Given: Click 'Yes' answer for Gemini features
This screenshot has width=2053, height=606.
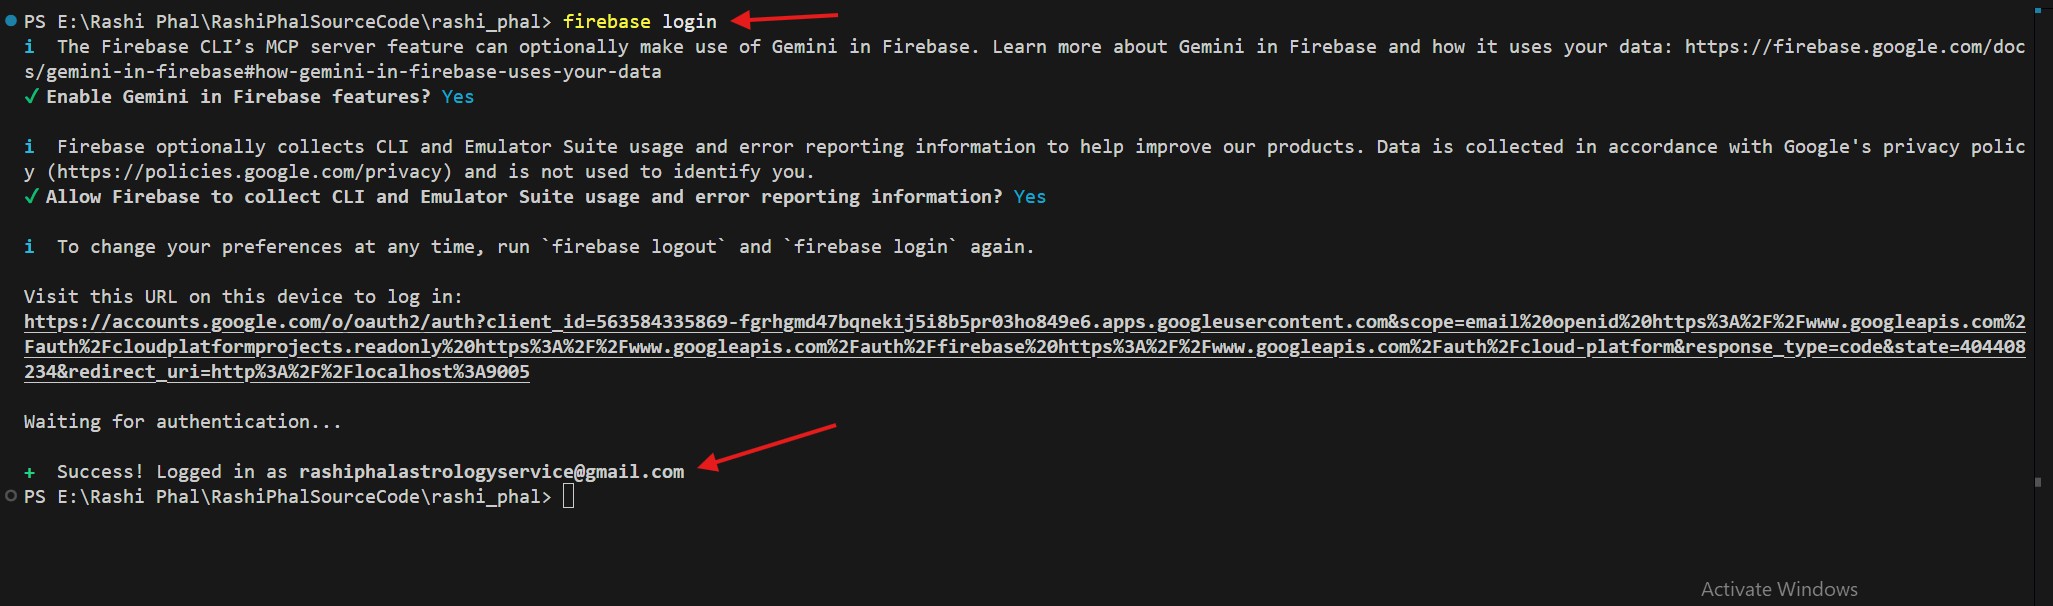Looking at the screenshot, I should pyautogui.click(x=458, y=97).
